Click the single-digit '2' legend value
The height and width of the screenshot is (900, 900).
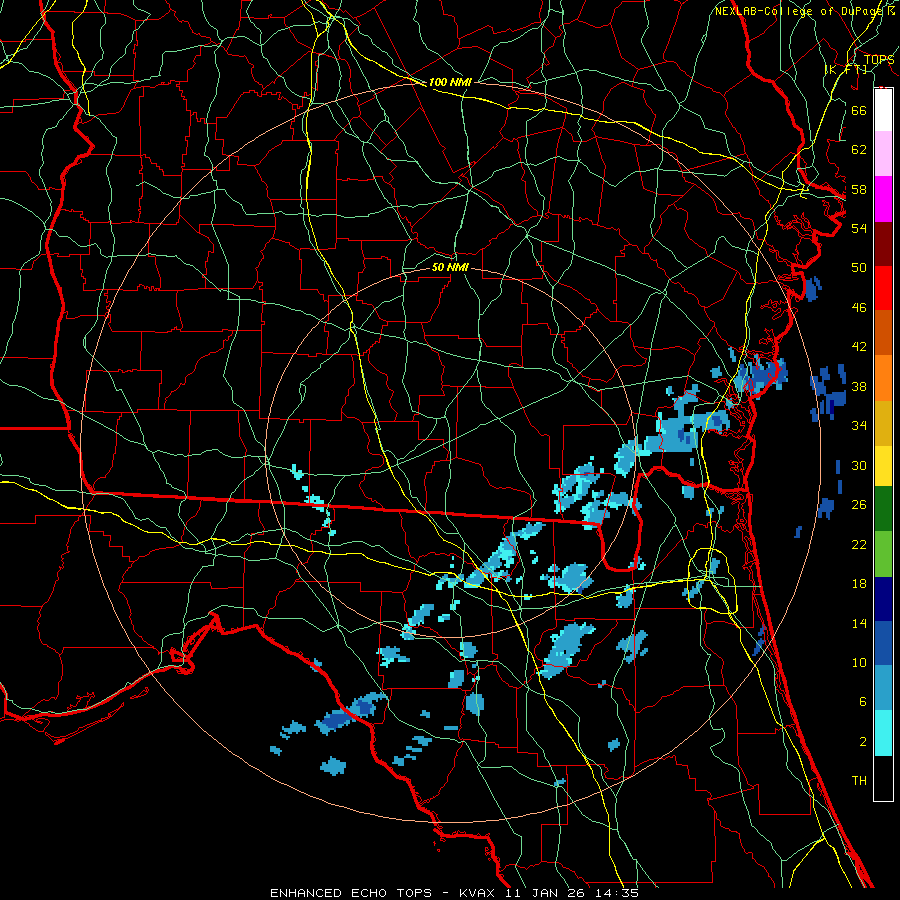point(862,742)
